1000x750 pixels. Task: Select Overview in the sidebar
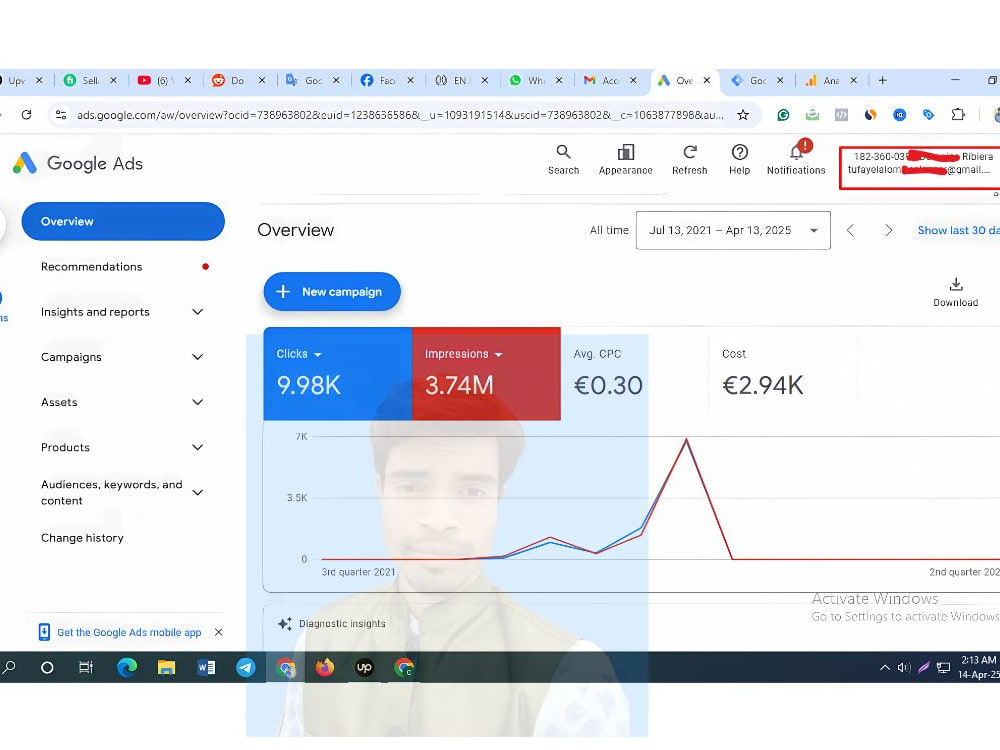(123, 221)
